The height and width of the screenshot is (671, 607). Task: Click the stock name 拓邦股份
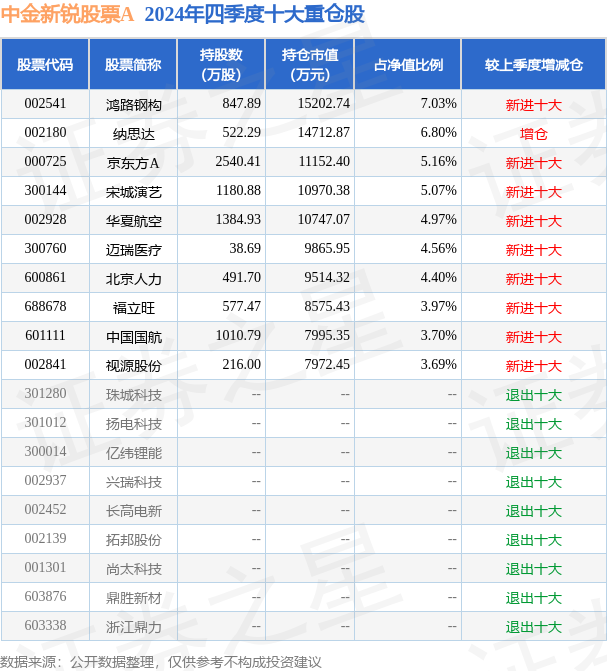[x=134, y=540]
